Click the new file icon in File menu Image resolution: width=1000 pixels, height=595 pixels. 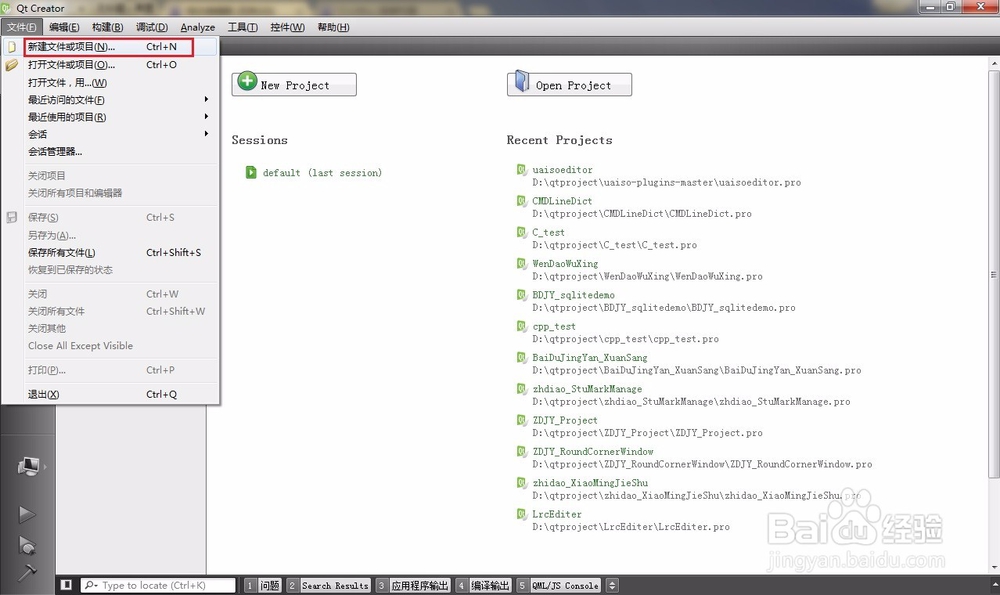[11, 47]
